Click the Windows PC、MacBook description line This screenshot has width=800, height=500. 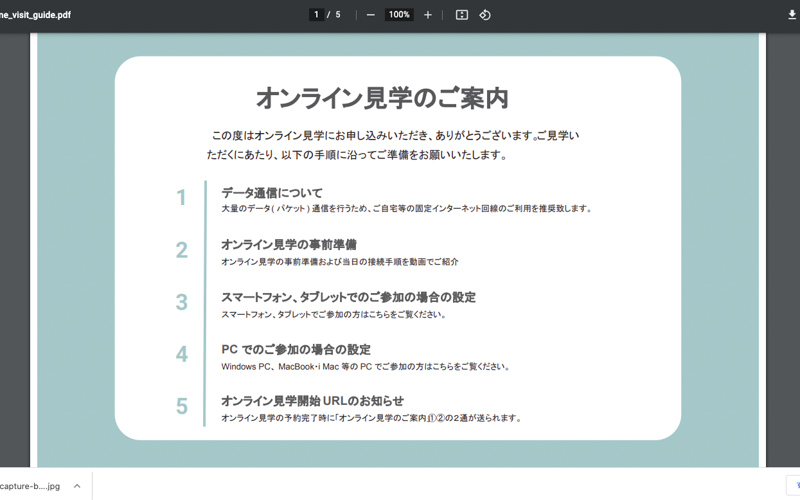pos(365,367)
